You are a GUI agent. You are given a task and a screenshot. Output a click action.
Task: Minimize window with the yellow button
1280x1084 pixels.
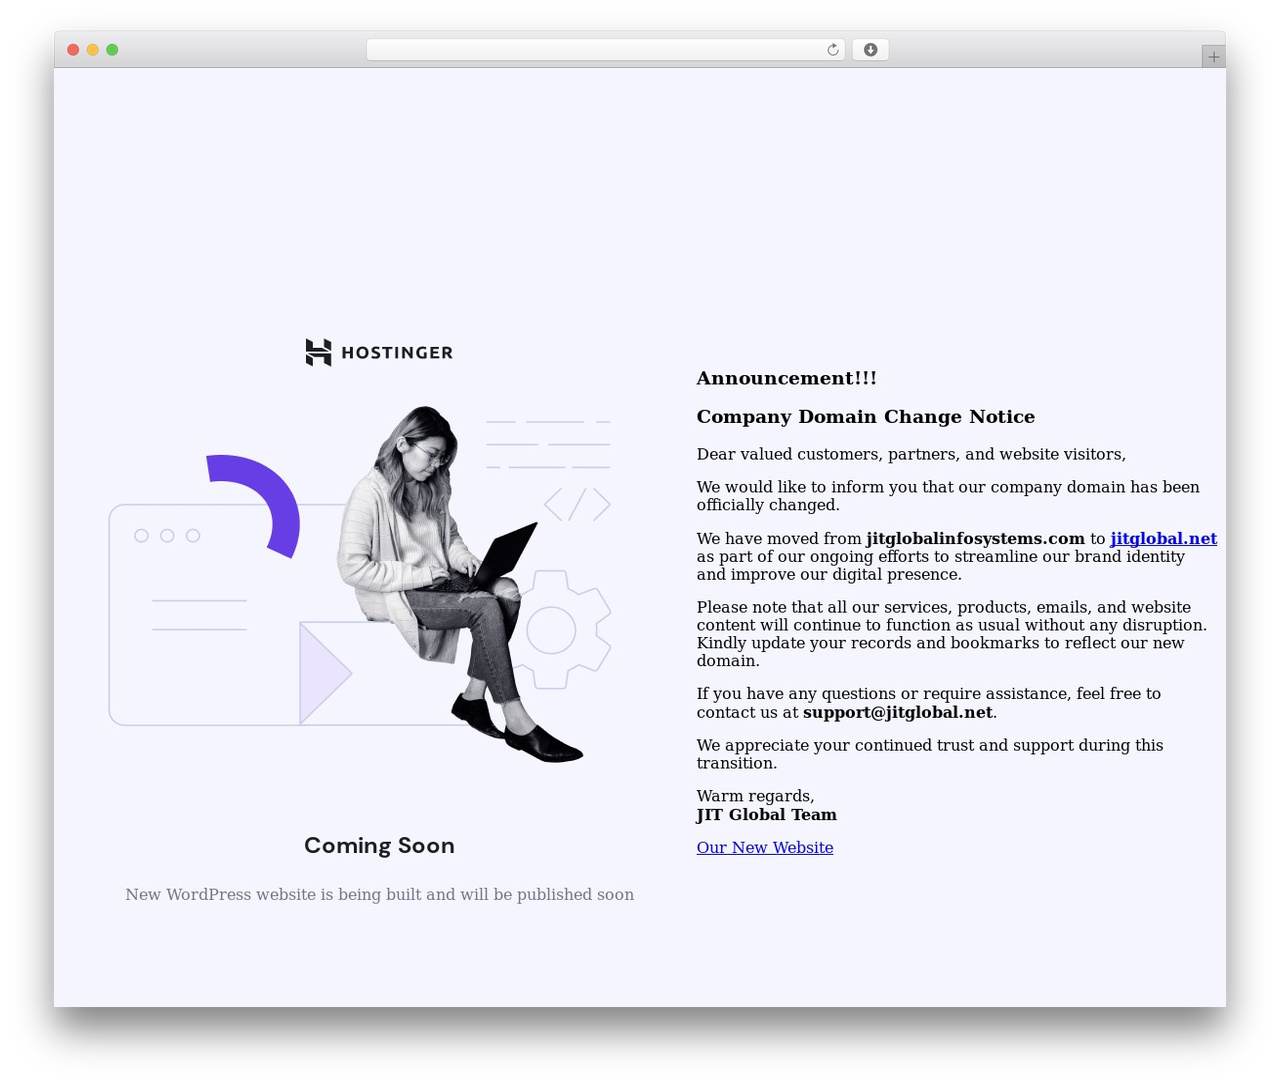pyautogui.click(x=92, y=50)
